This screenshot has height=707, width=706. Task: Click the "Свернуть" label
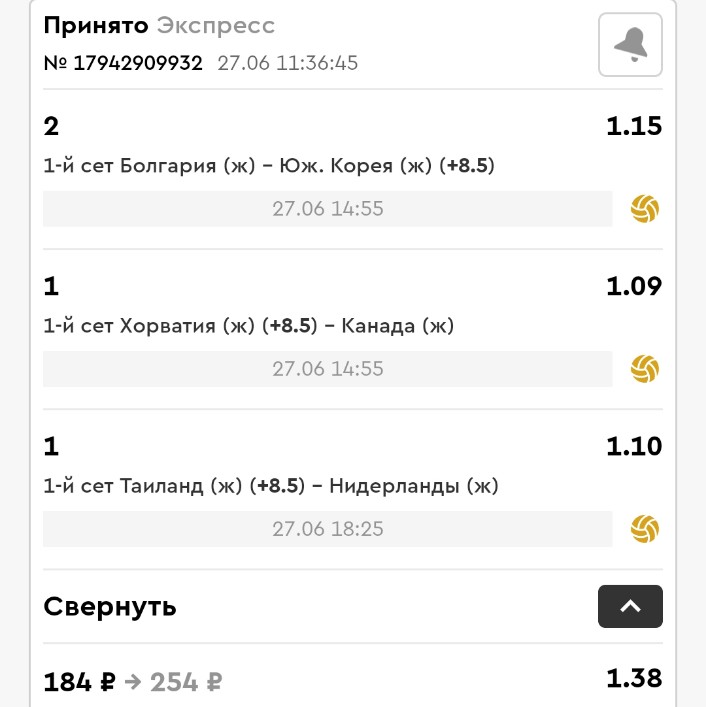(110, 606)
